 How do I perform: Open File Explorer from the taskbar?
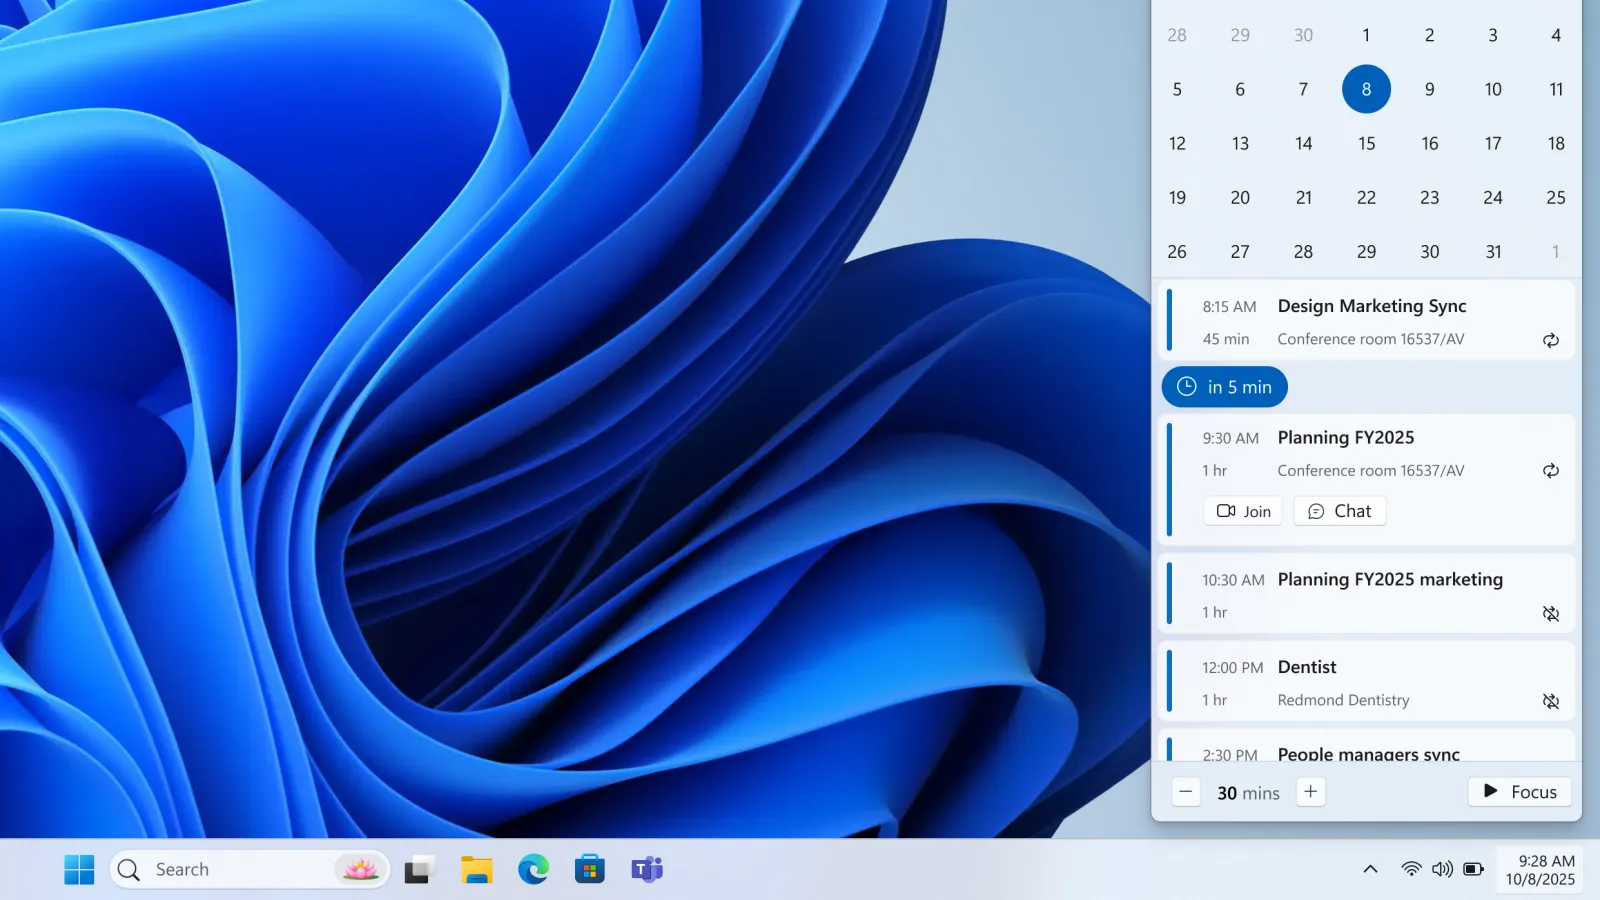click(x=477, y=869)
